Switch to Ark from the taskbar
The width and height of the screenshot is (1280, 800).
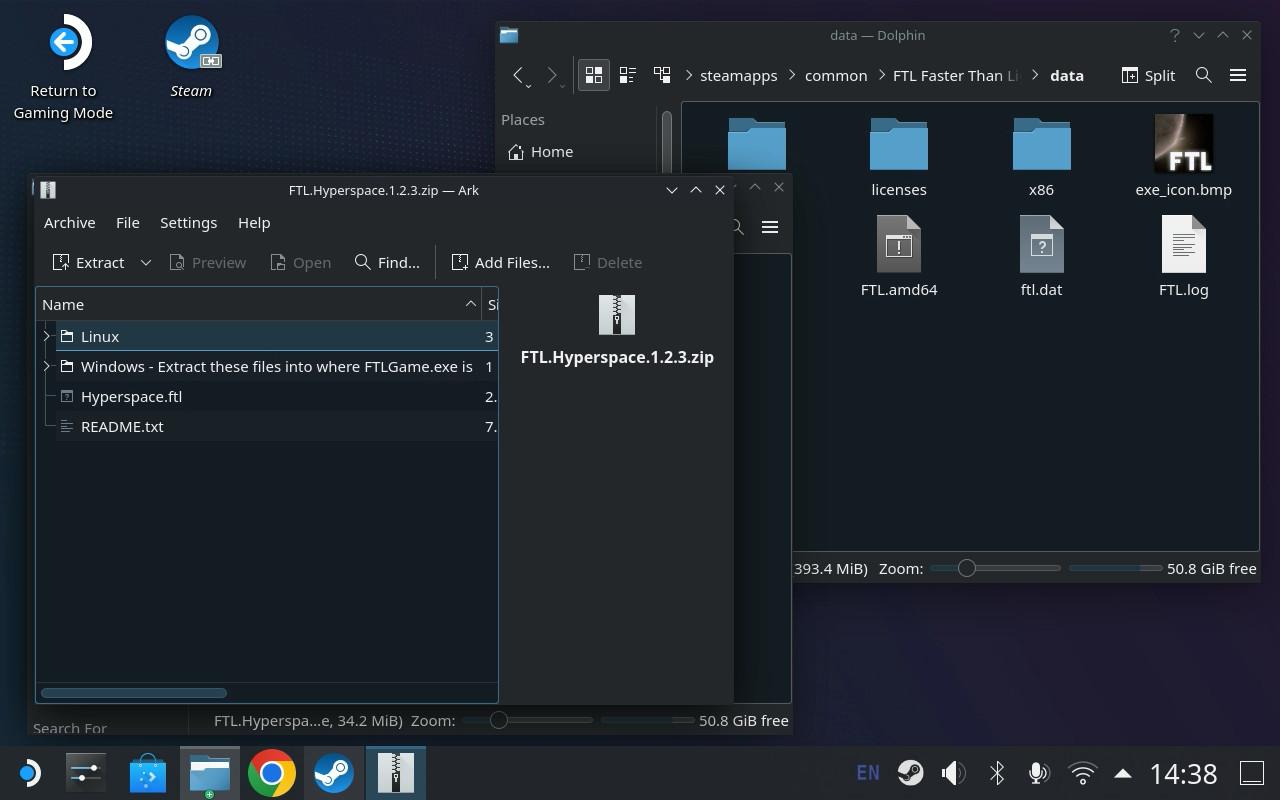tap(395, 773)
